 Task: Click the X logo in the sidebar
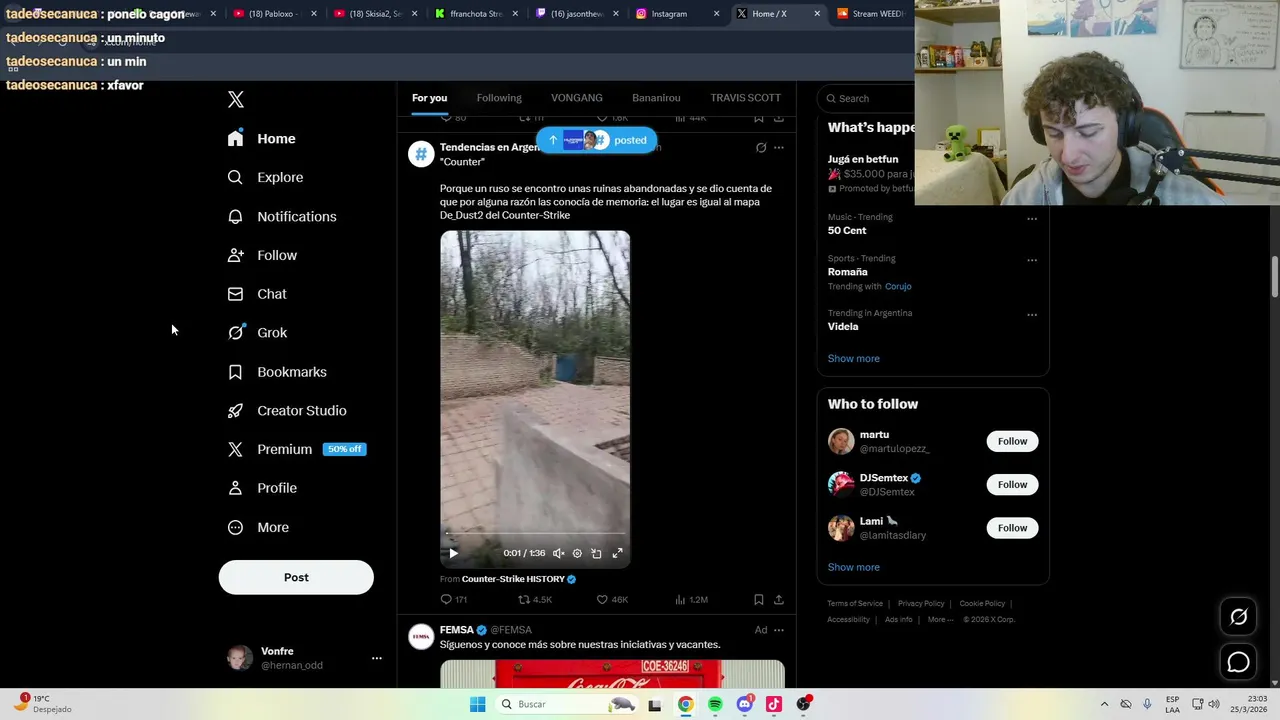click(236, 99)
